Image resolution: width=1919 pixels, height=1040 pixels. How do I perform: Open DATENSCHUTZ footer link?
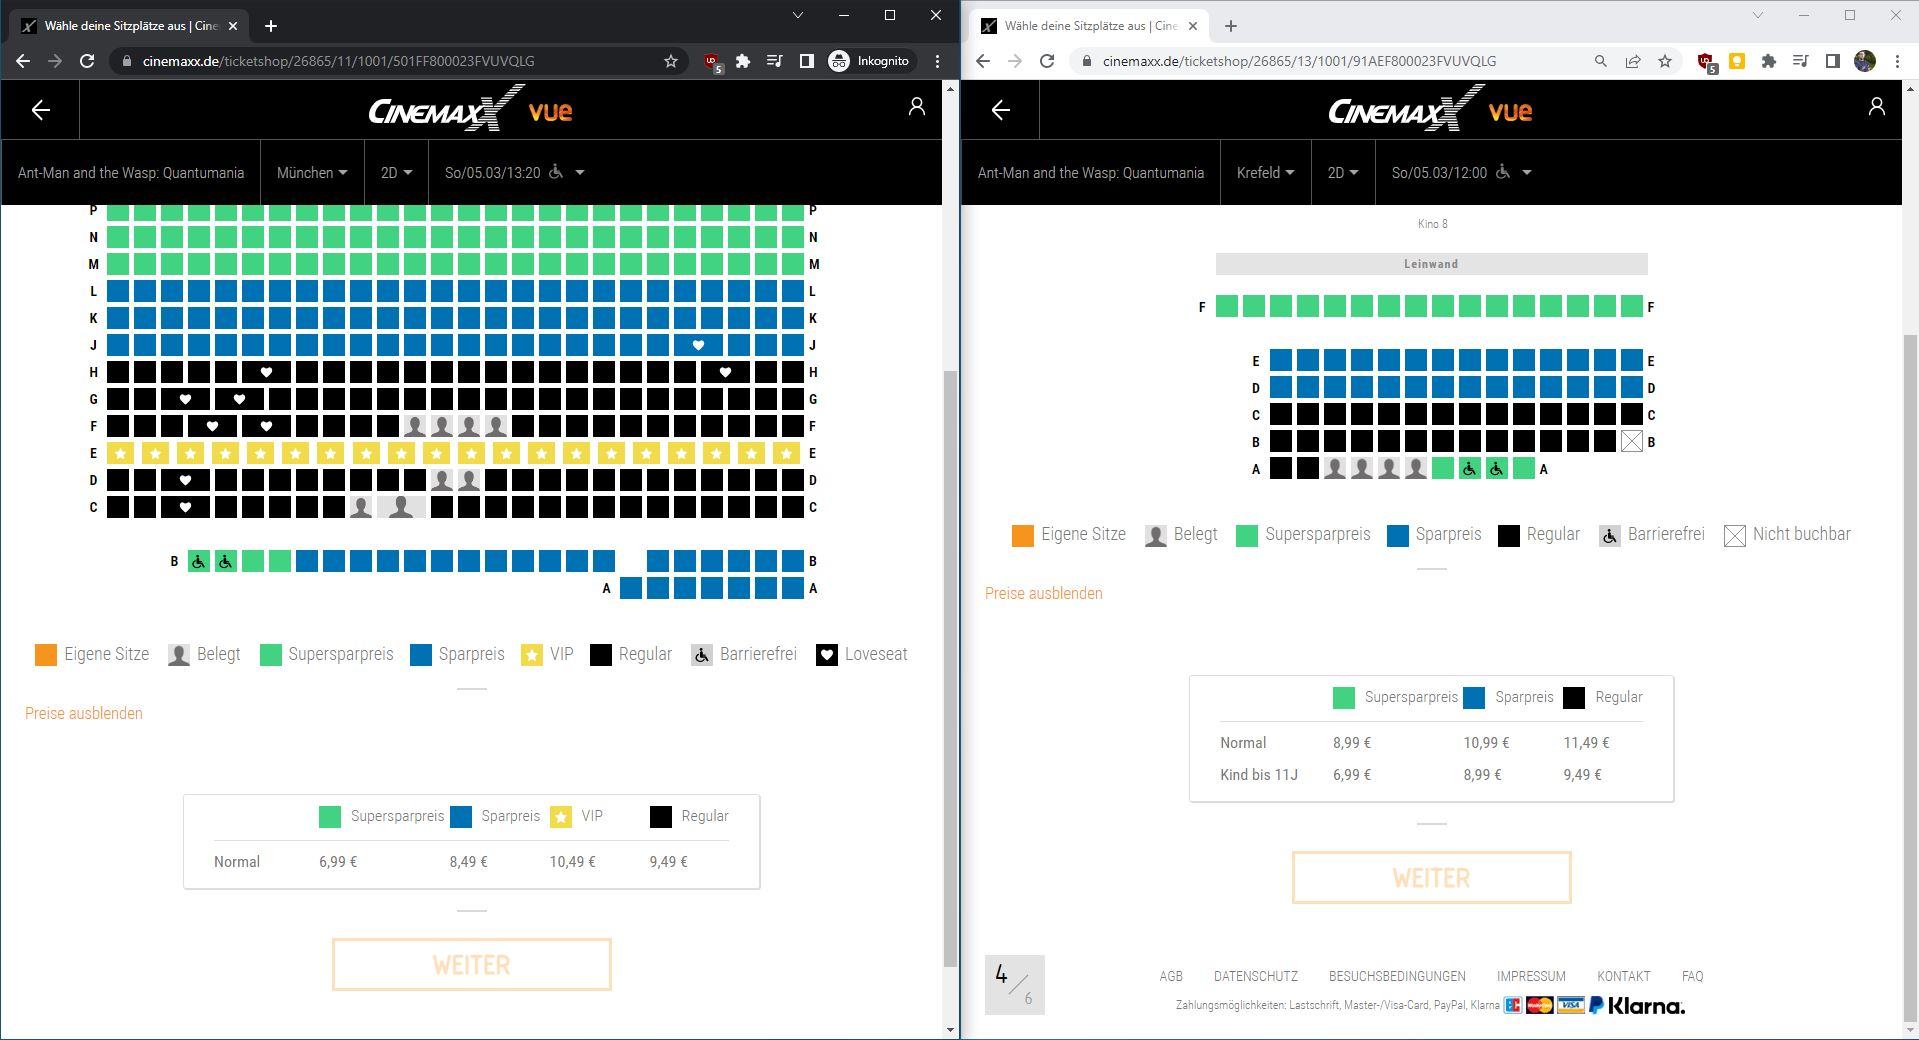(1255, 976)
